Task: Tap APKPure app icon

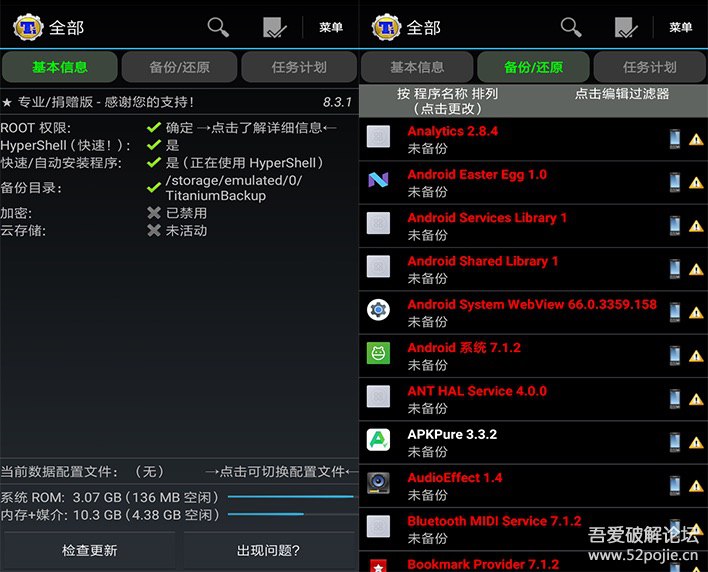Action: (x=378, y=440)
